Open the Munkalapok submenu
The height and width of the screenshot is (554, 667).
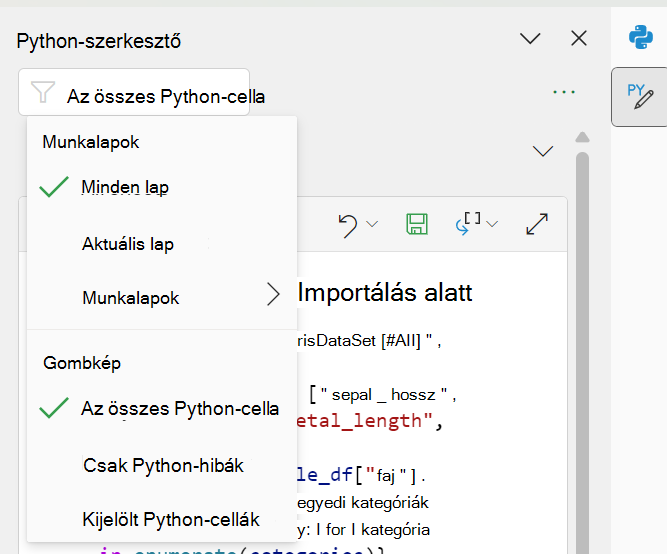[162, 298]
